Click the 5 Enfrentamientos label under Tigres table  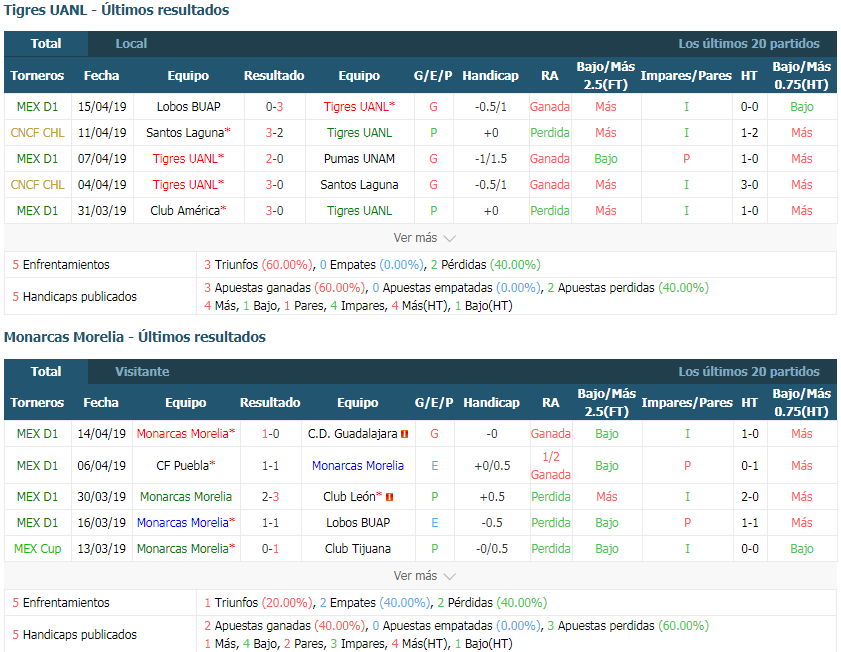61,264
